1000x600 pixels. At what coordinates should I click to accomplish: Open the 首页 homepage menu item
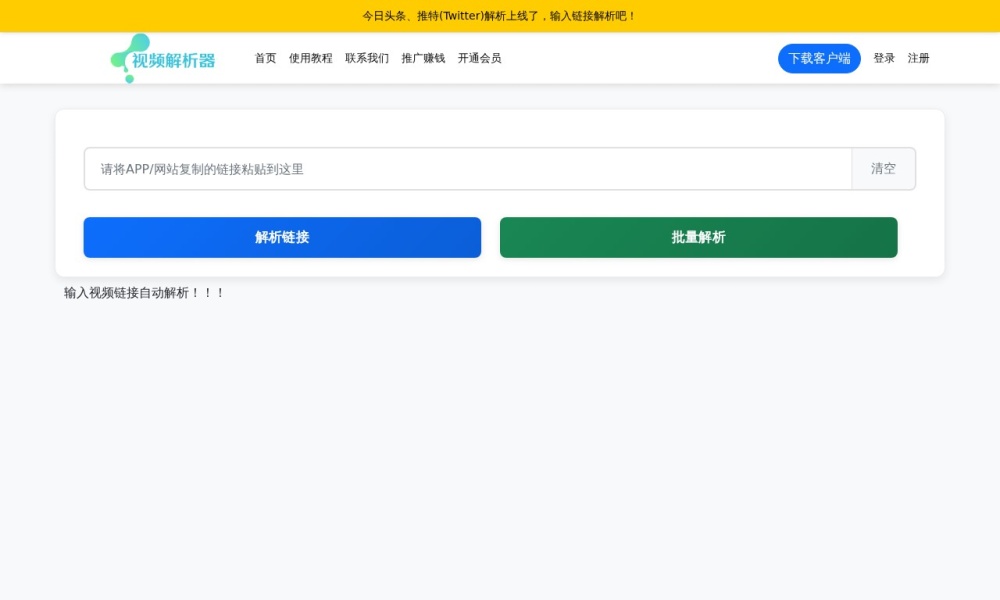pyautogui.click(x=264, y=58)
